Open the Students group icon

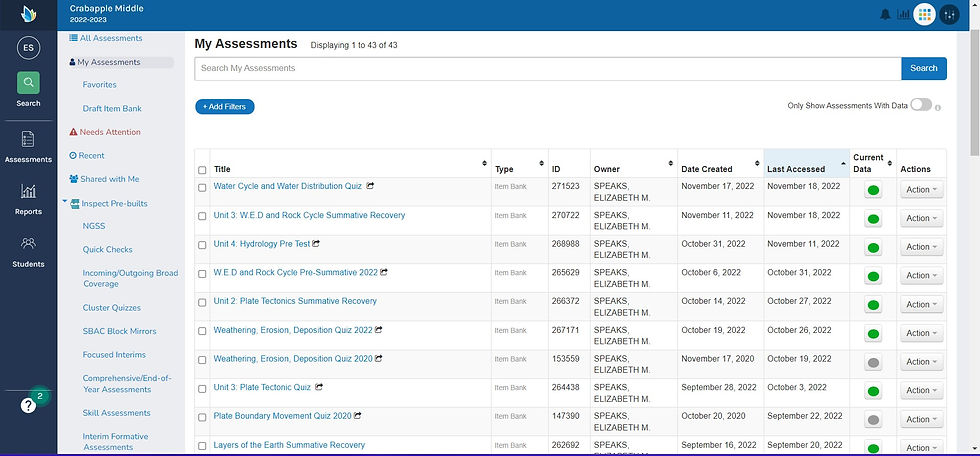28,243
